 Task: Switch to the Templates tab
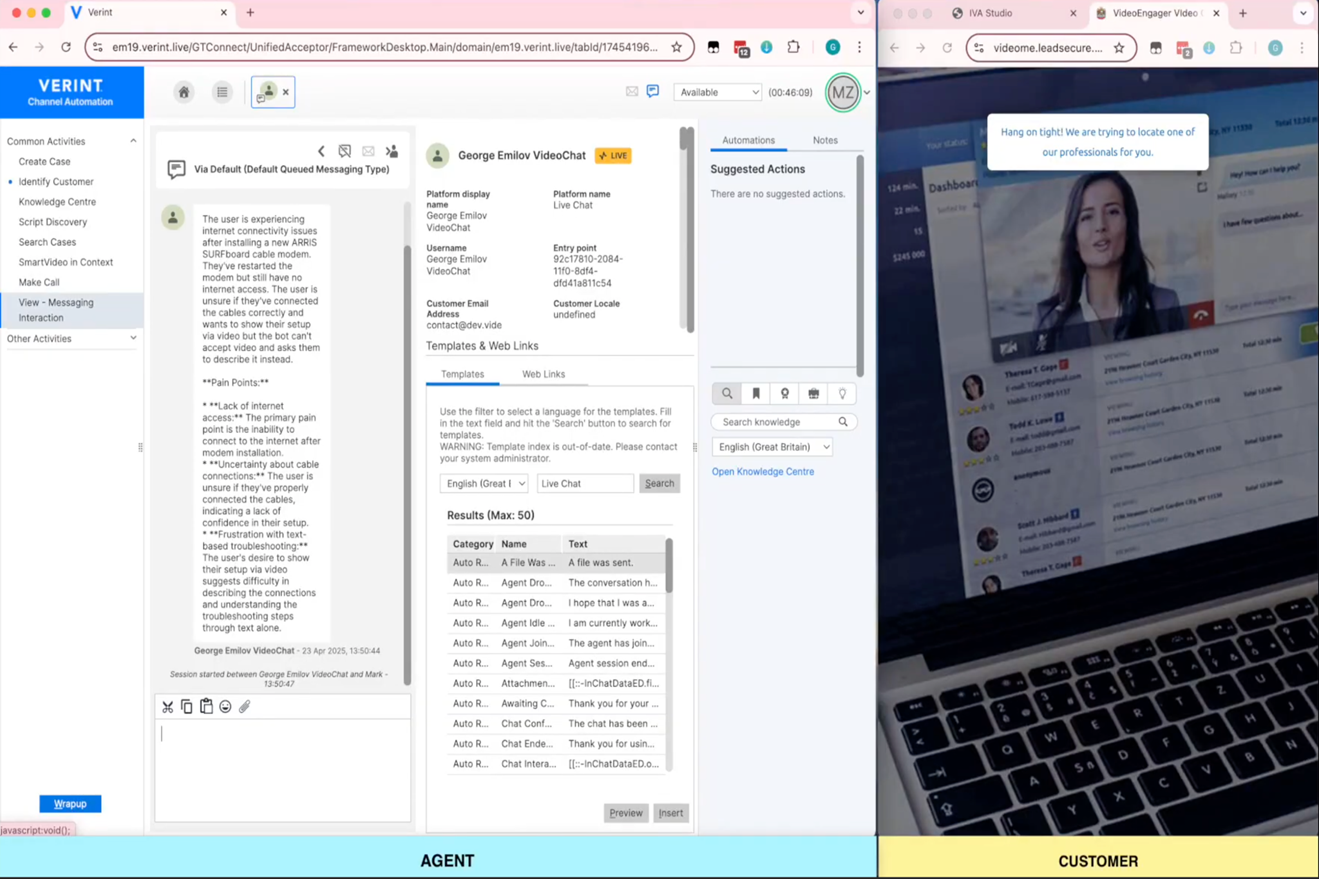pyautogui.click(x=463, y=374)
